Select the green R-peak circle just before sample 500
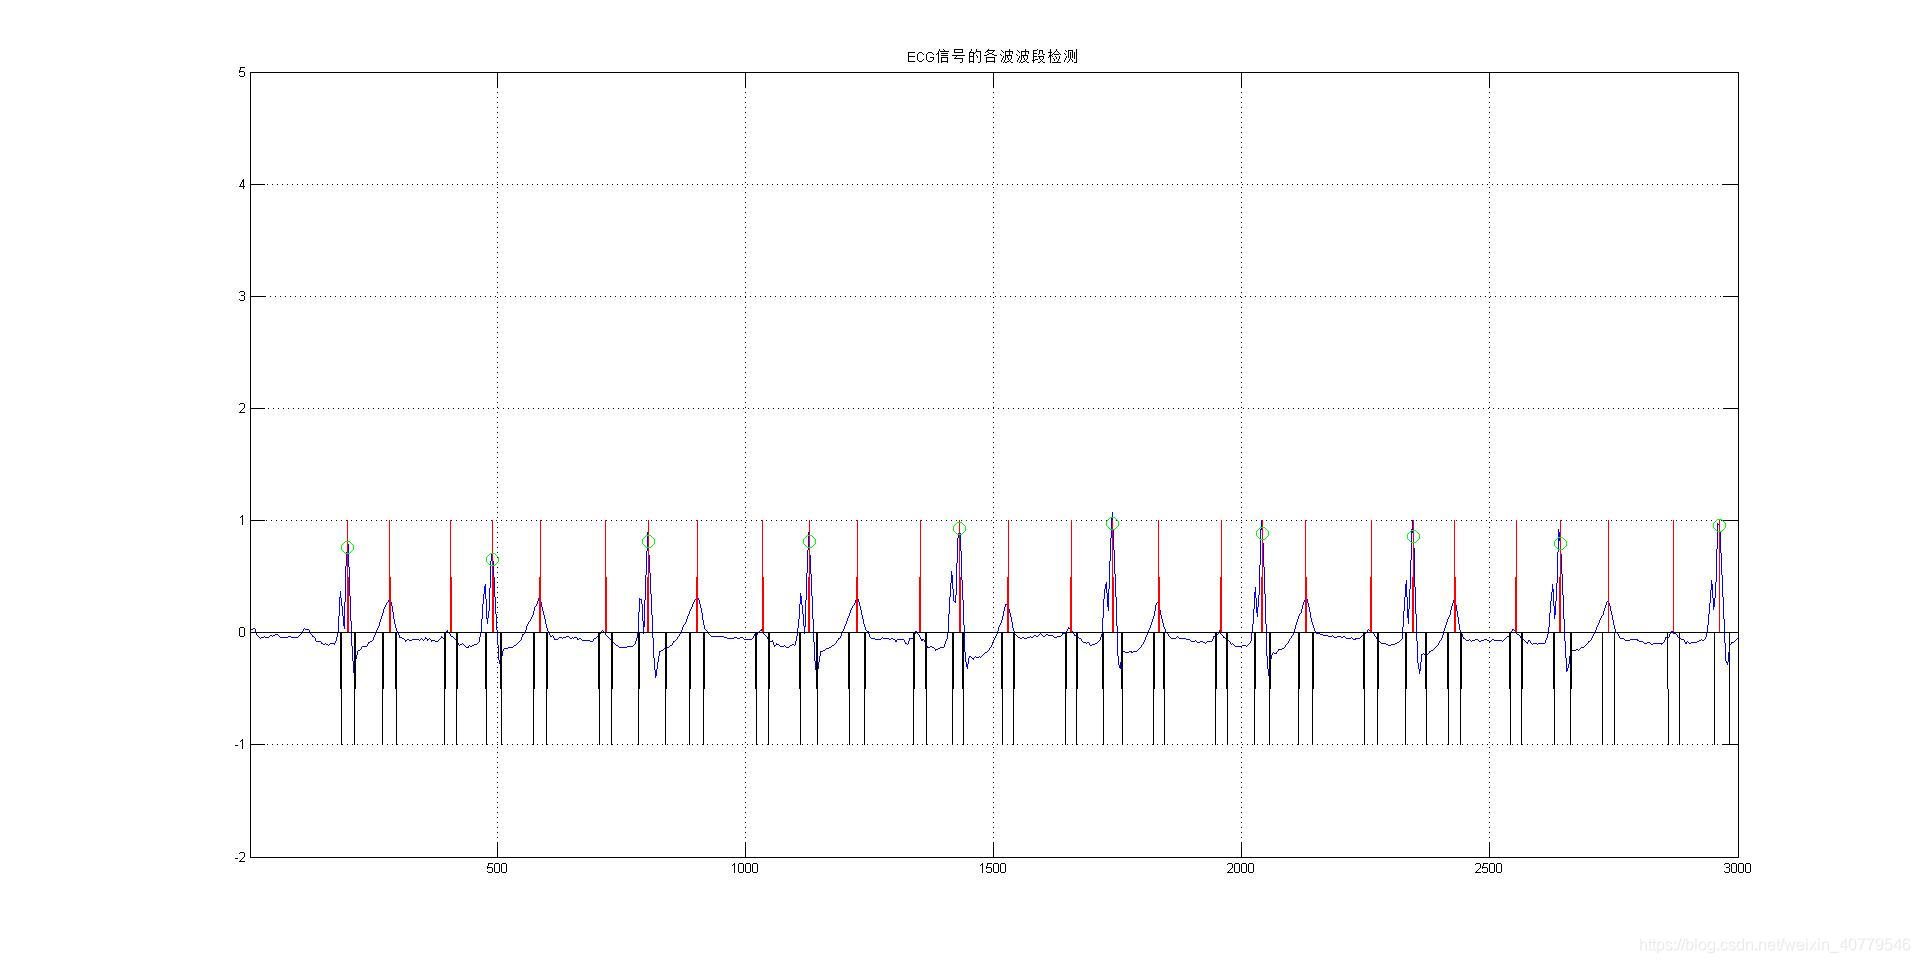This screenshot has width=1920, height=963. point(492,560)
